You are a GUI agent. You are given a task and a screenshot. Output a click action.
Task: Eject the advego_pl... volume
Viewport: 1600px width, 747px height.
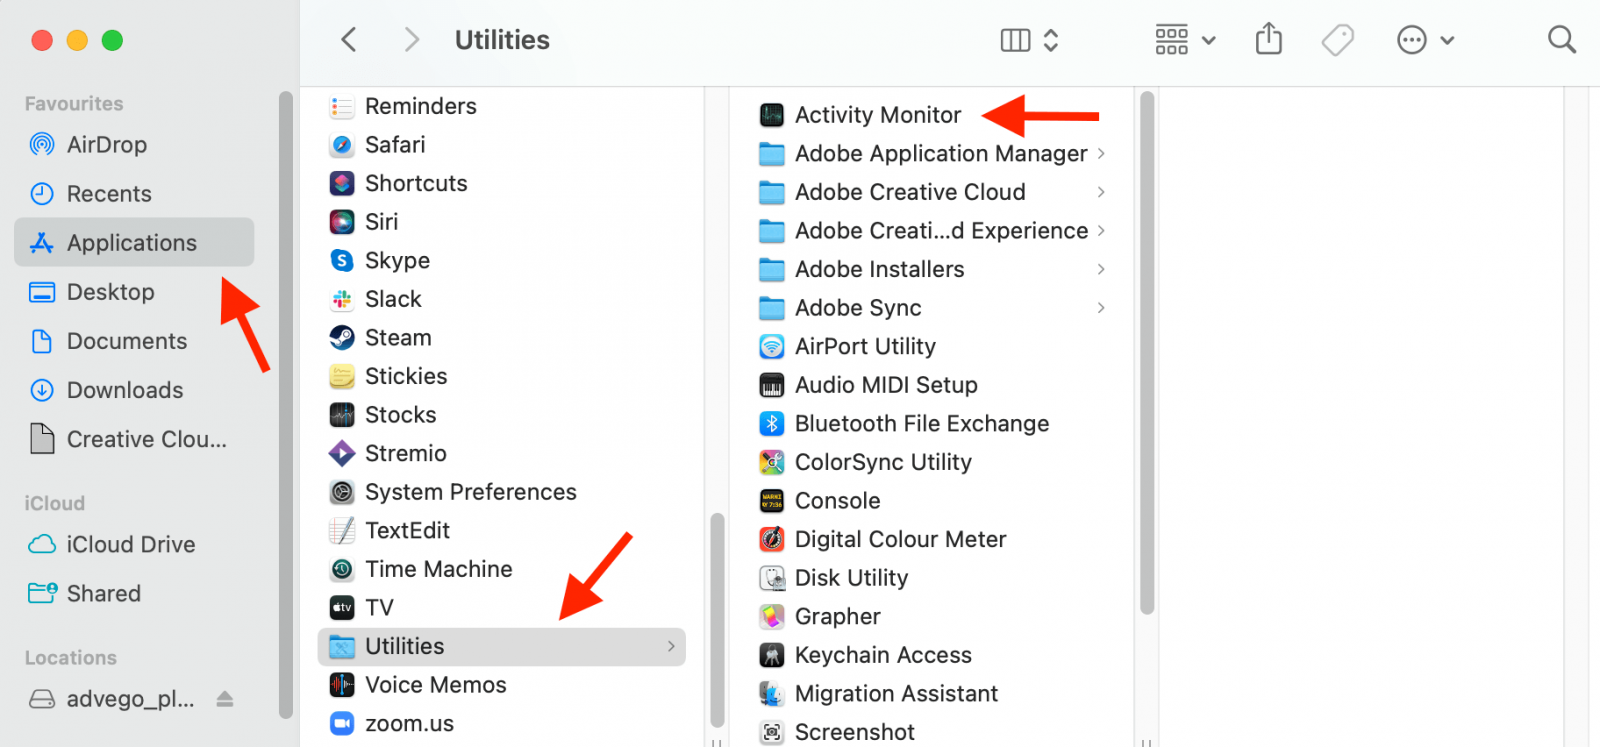tap(225, 699)
